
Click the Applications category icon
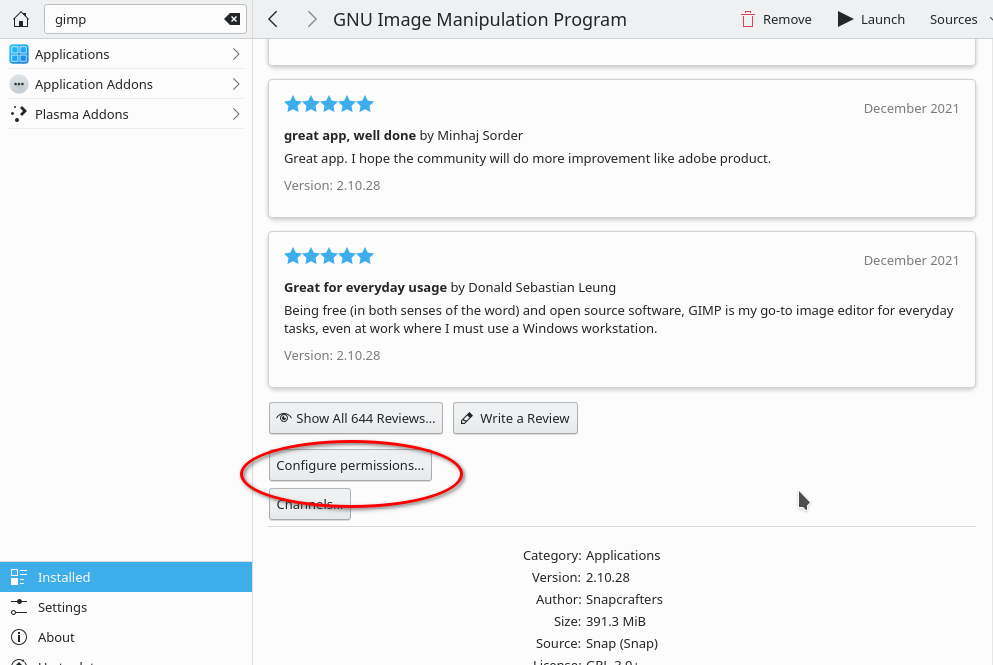(19, 54)
